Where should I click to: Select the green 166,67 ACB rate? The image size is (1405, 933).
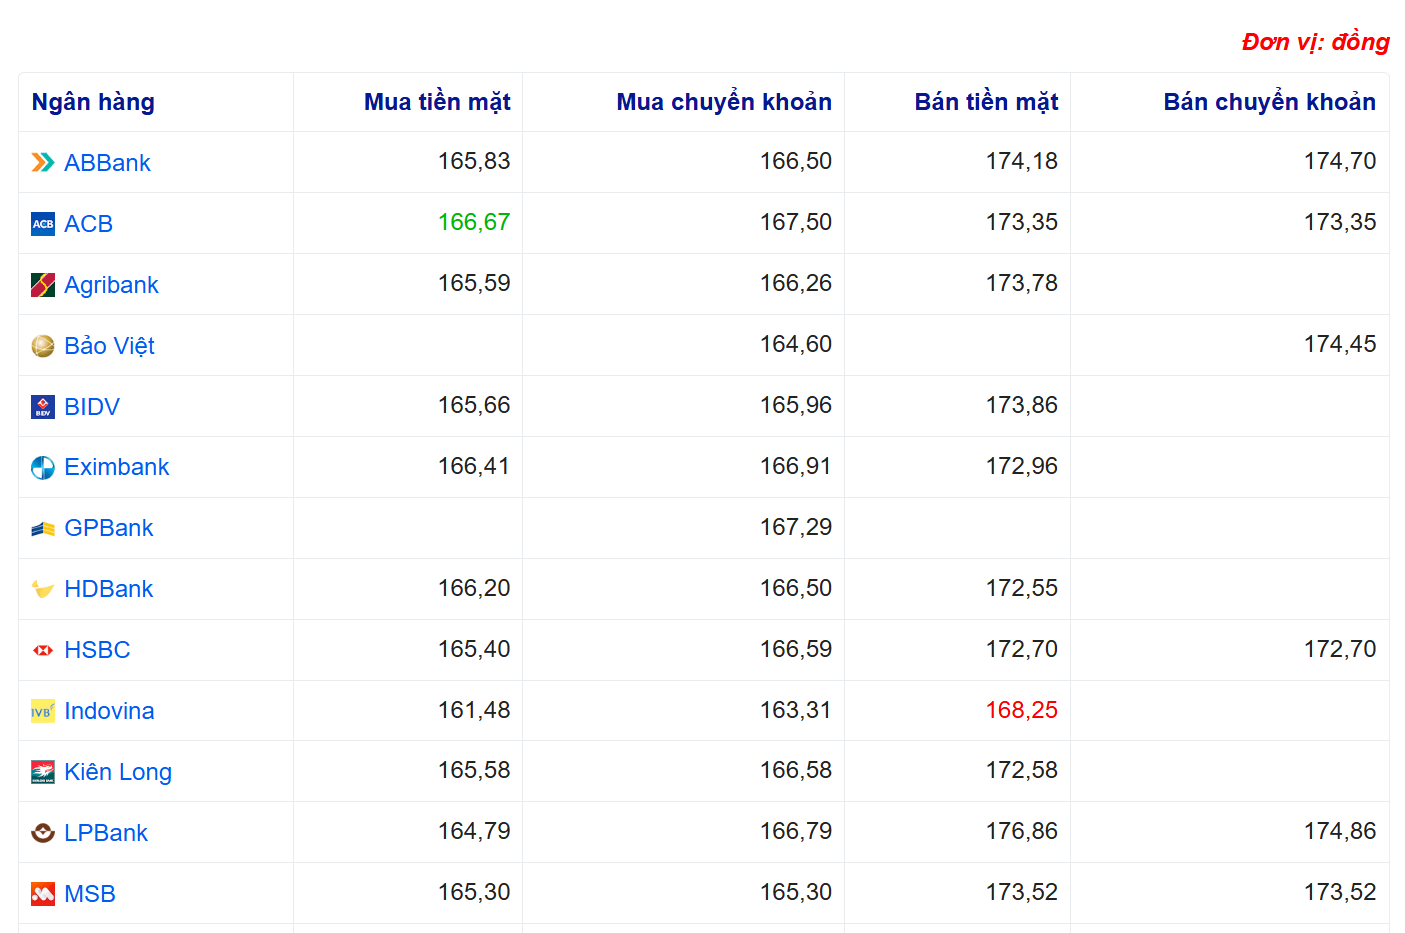point(473,222)
